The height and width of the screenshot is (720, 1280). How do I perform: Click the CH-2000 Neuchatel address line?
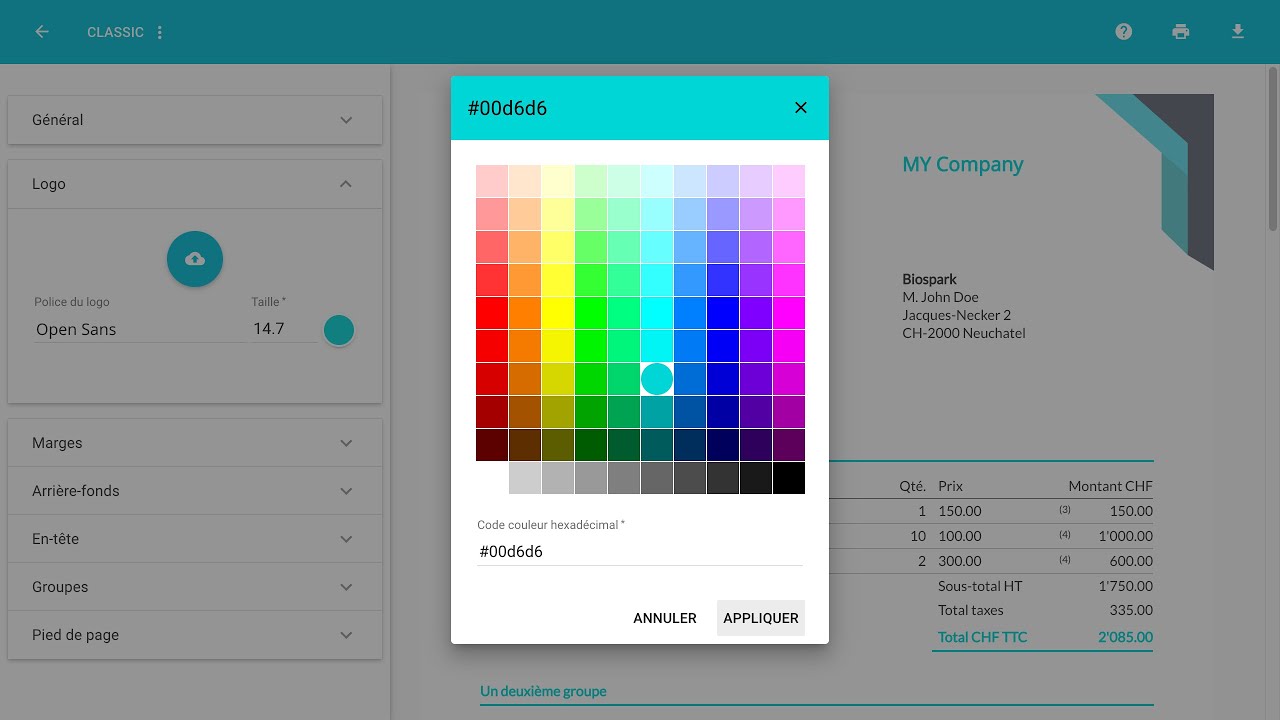964,333
